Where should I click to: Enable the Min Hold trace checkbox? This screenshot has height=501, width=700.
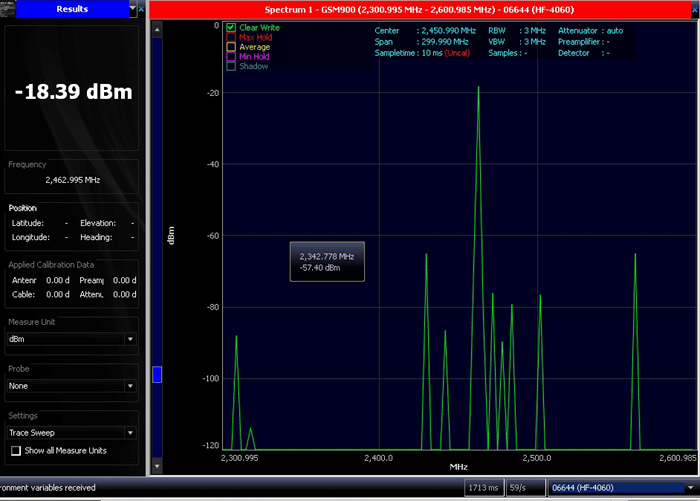click(231, 57)
